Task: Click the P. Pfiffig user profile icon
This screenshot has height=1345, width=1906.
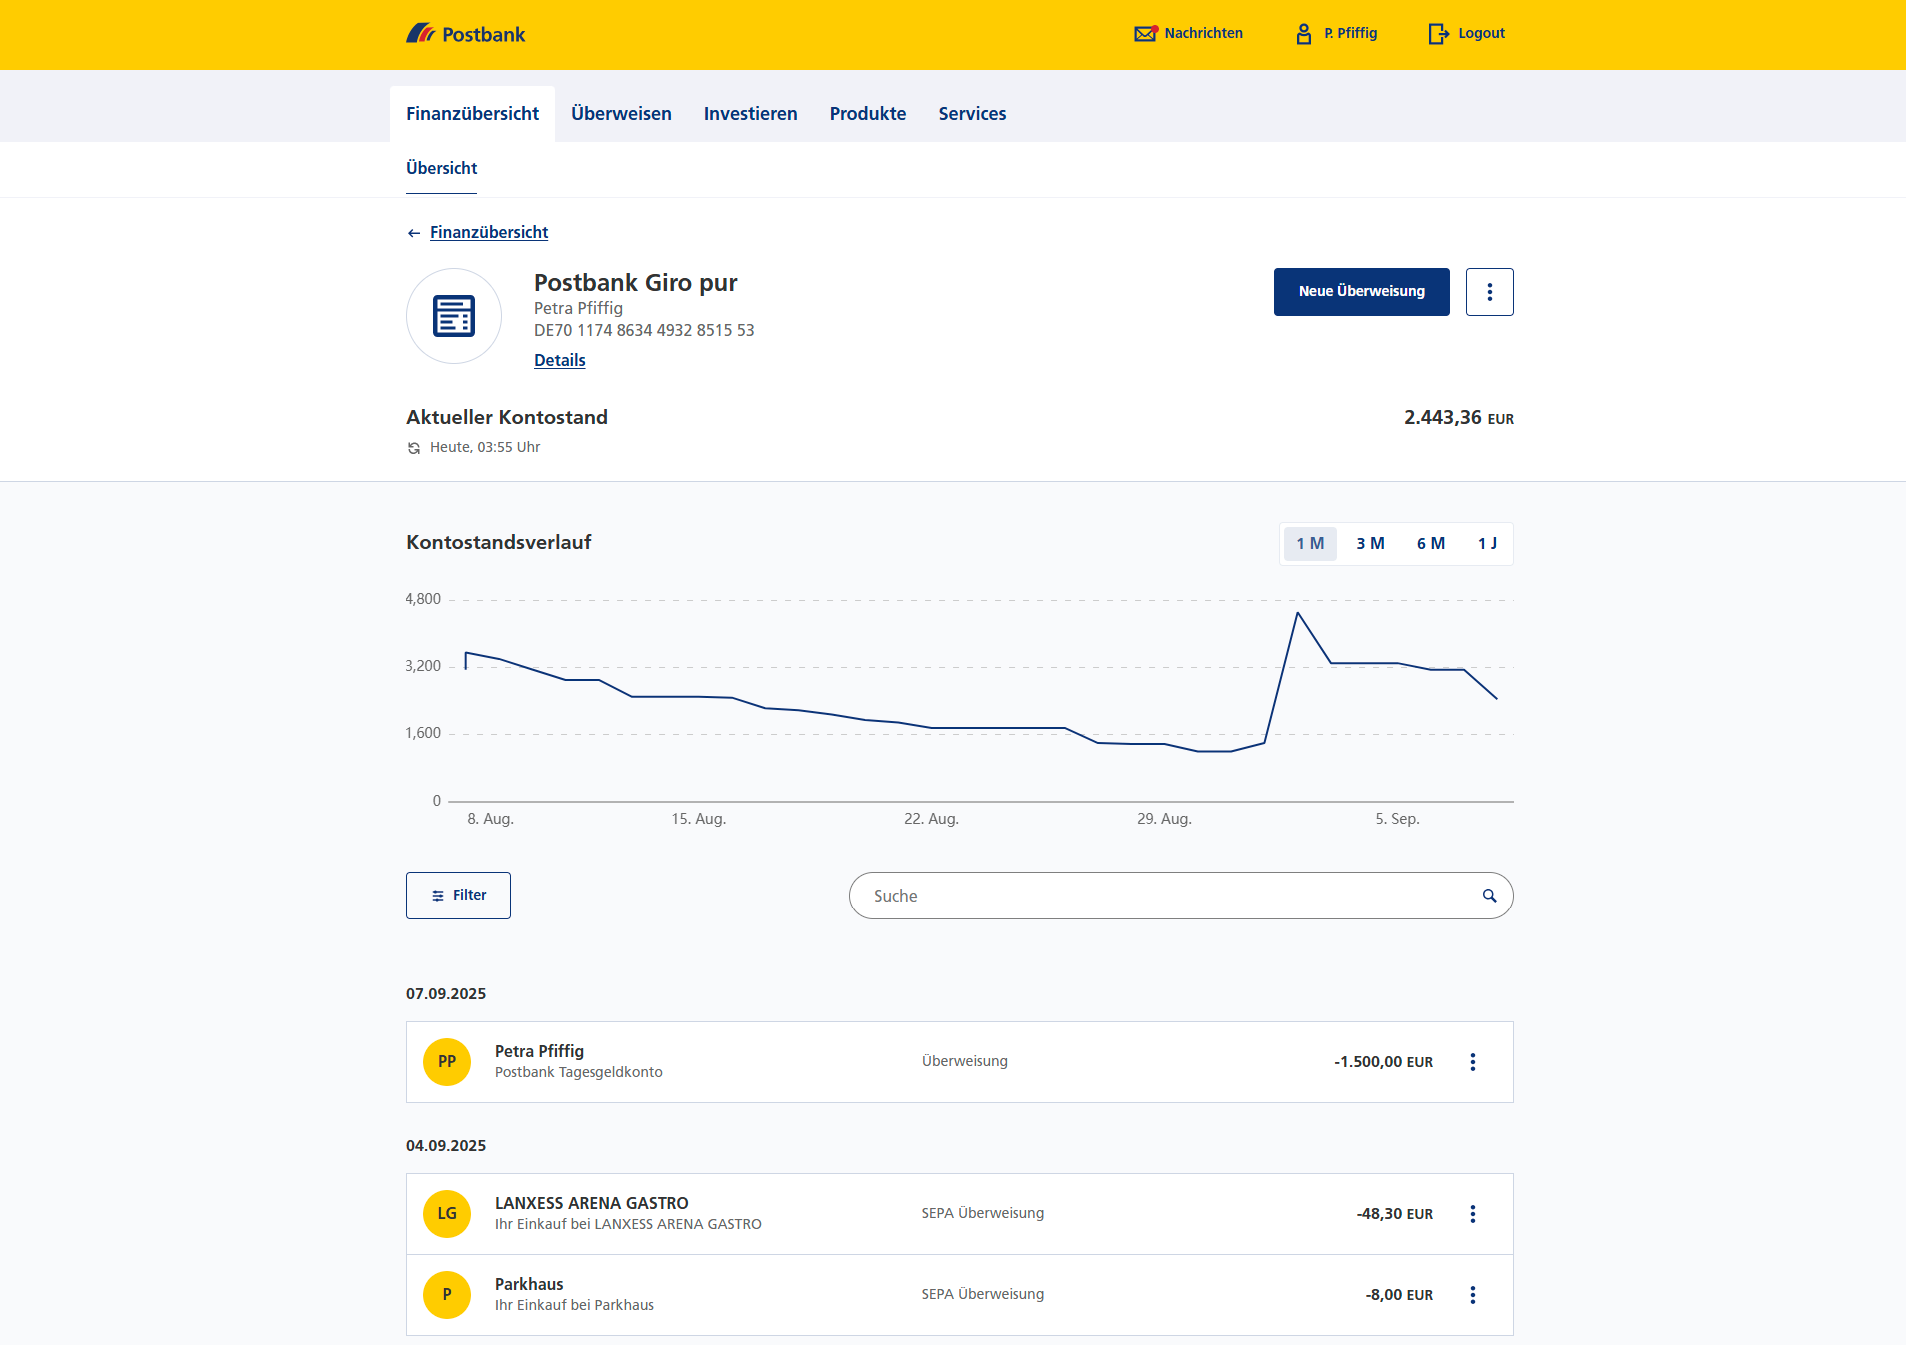Action: (1304, 34)
